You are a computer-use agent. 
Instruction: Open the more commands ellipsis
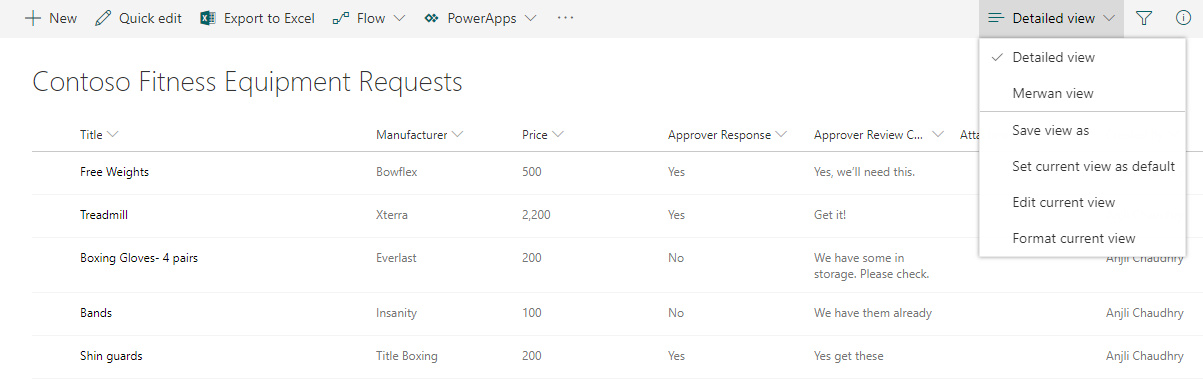click(x=566, y=18)
